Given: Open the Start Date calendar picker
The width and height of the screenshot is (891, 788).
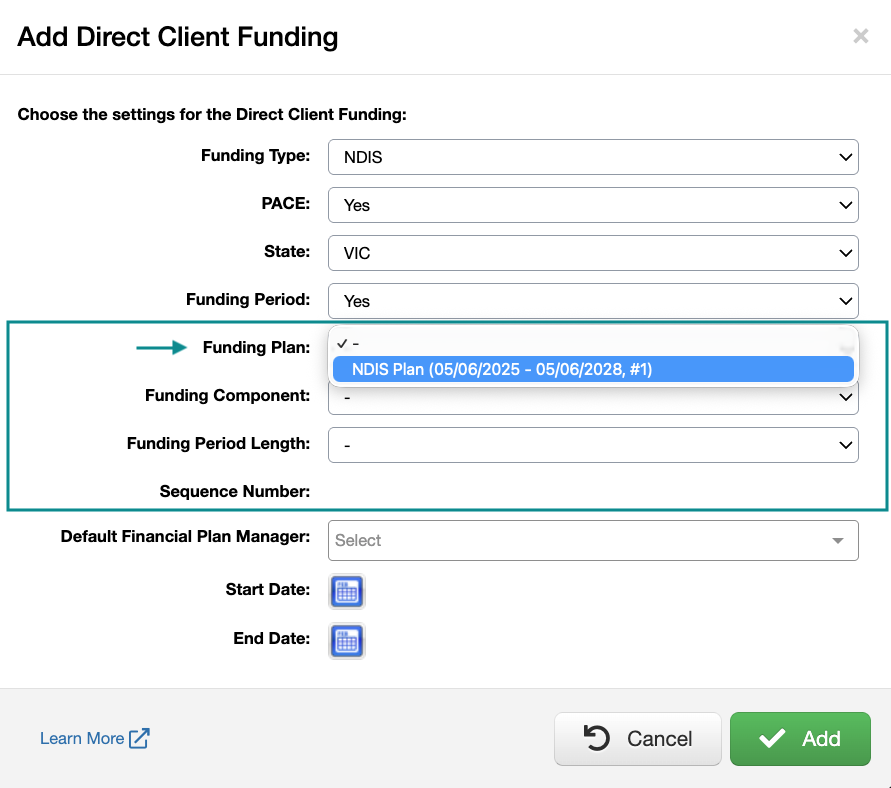Looking at the screenshot, I should 347,591.
